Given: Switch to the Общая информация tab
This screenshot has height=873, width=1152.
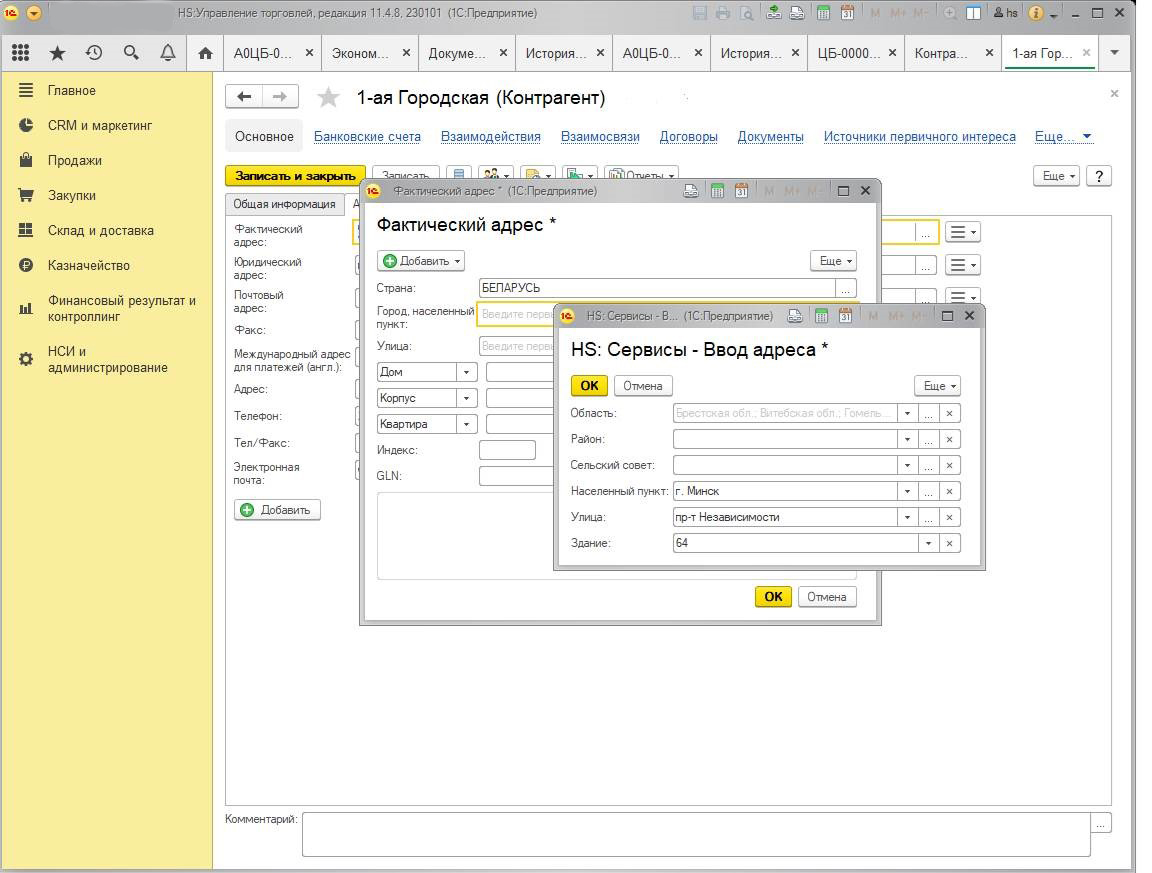Looking at the screenshot, I should pyautogui.click(x=284, y=204).
